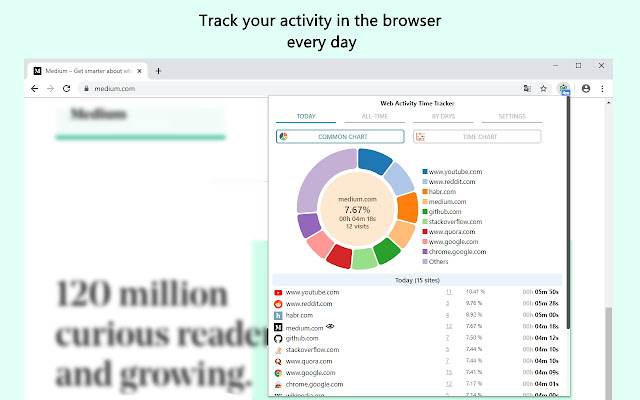Screen dimensions: 640x400
Task: Click the Others legend entry
Action: [x=435, y=262]
